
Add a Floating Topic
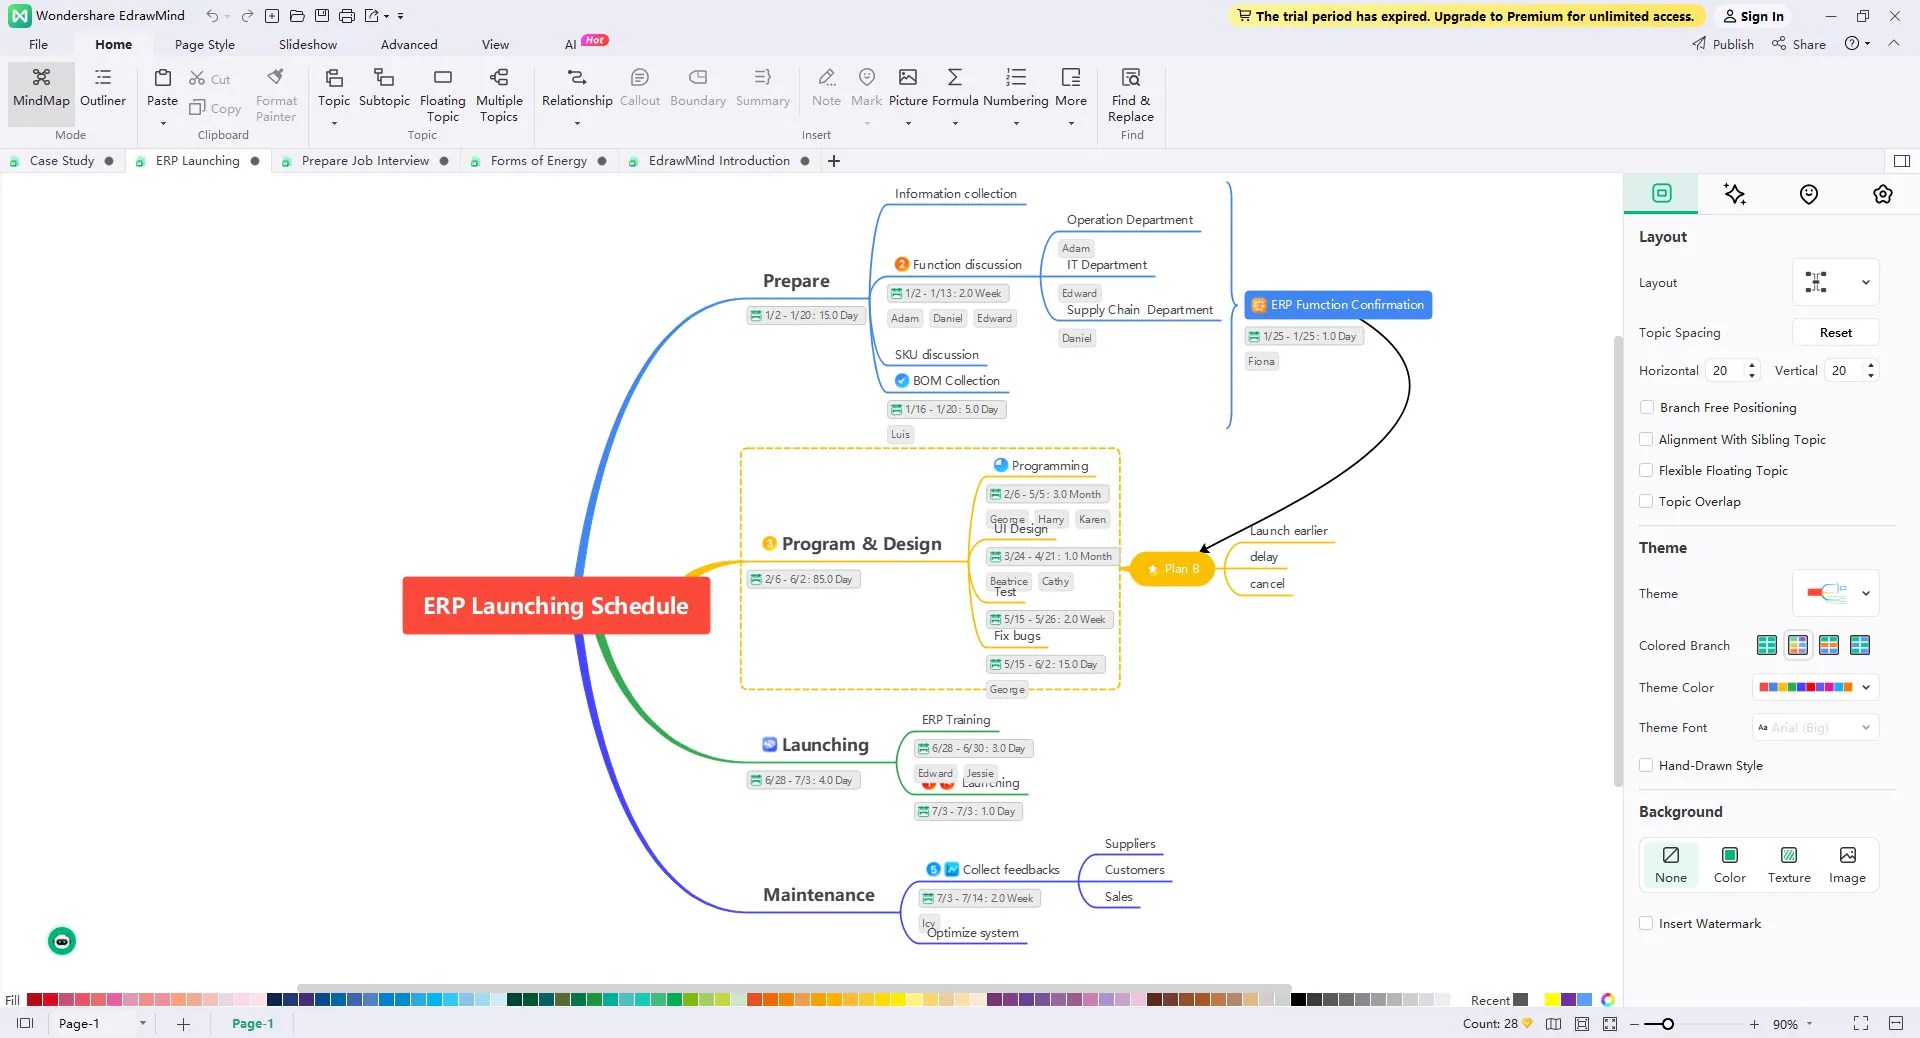pos(442,95)
